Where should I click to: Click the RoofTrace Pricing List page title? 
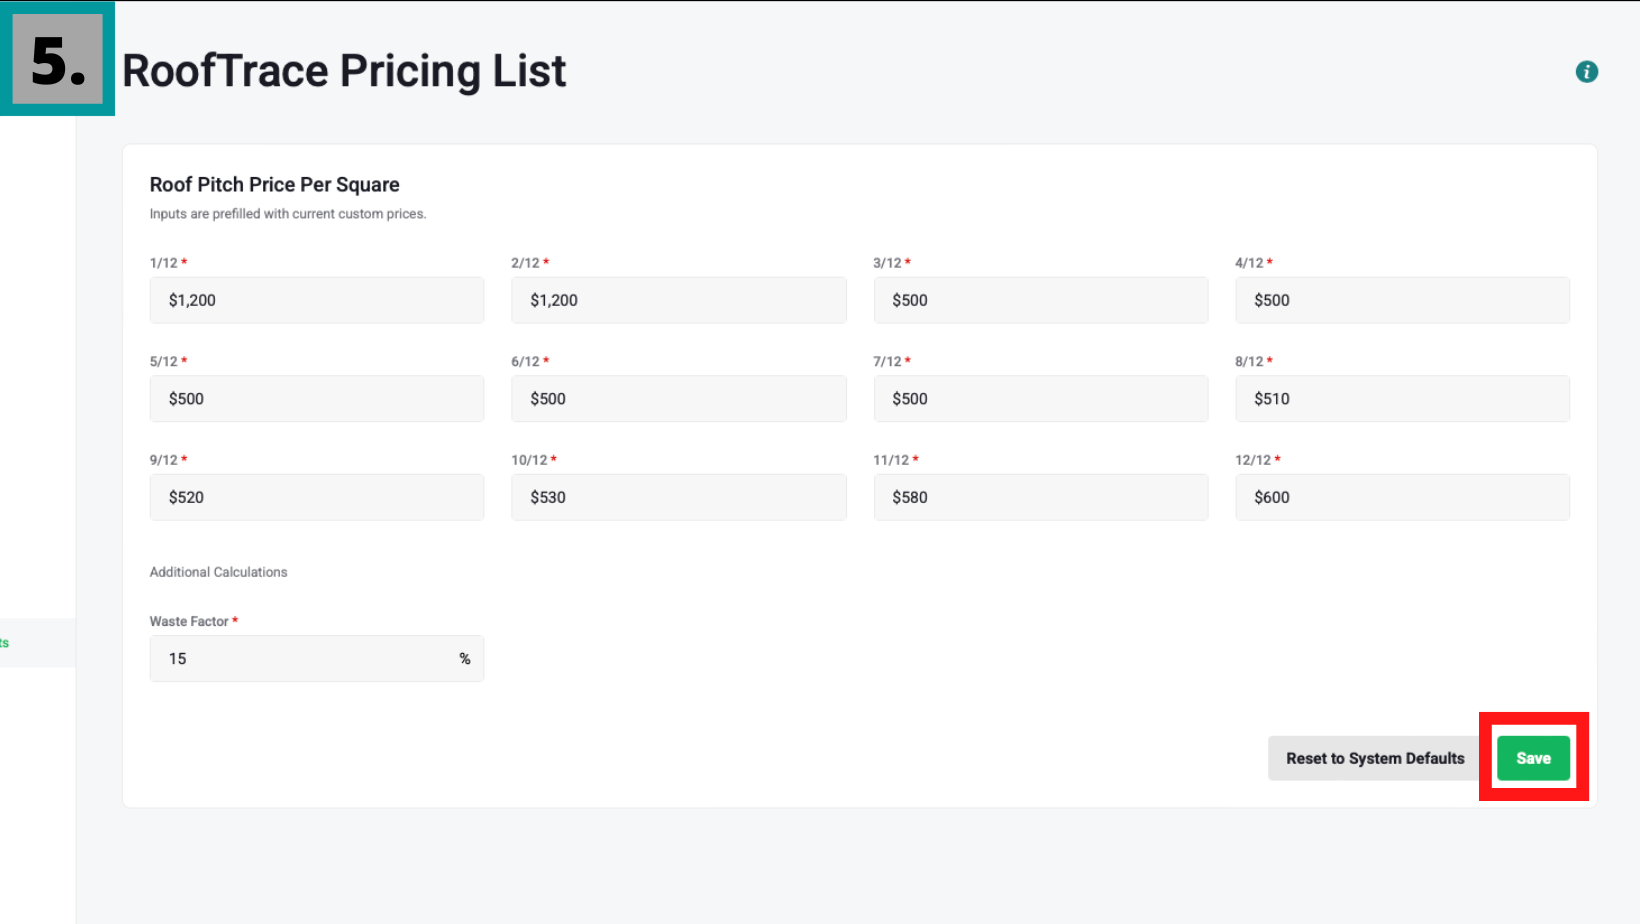point(344,71)
